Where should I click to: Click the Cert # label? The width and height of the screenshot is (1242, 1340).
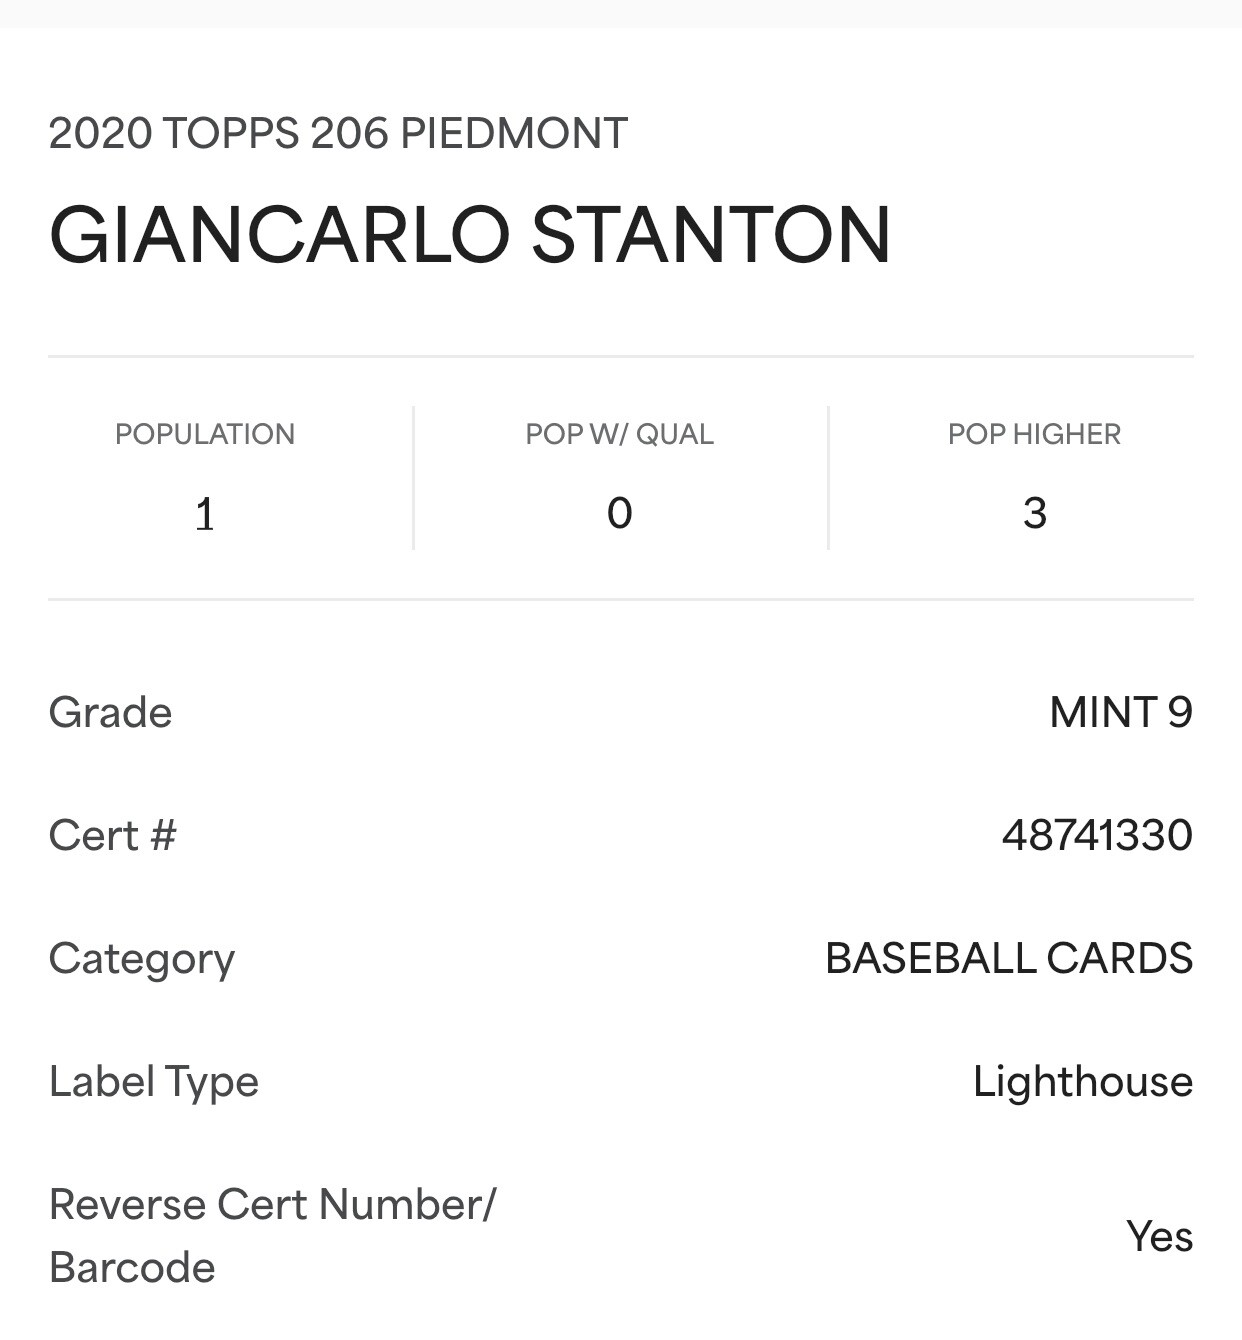pos(112,836)
